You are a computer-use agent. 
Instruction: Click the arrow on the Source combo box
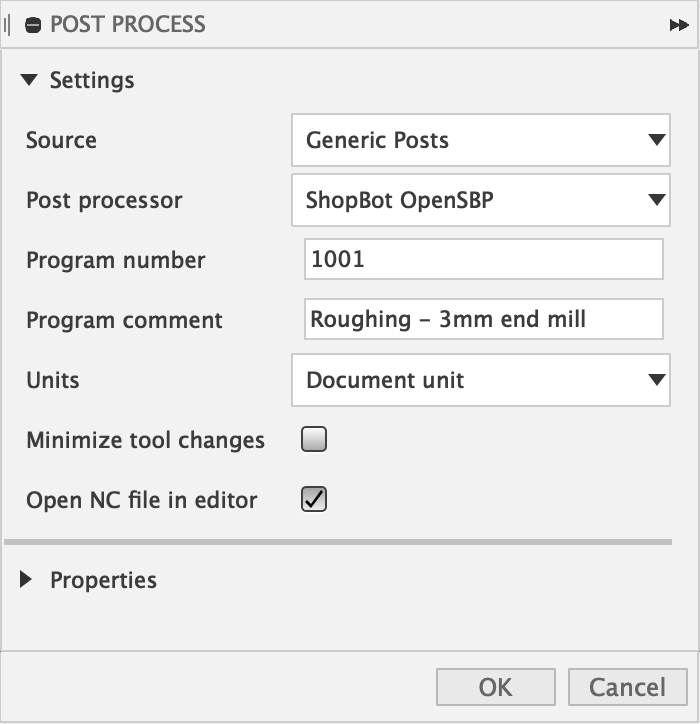pos(656,139)
